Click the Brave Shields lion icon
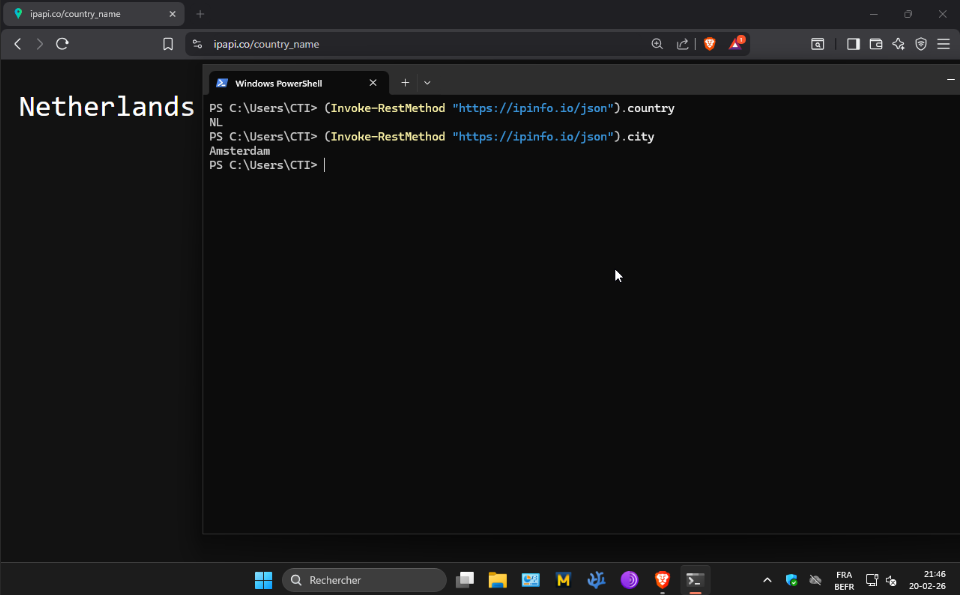The width and height of the screenshot is (960, 595). click(710, 44)
